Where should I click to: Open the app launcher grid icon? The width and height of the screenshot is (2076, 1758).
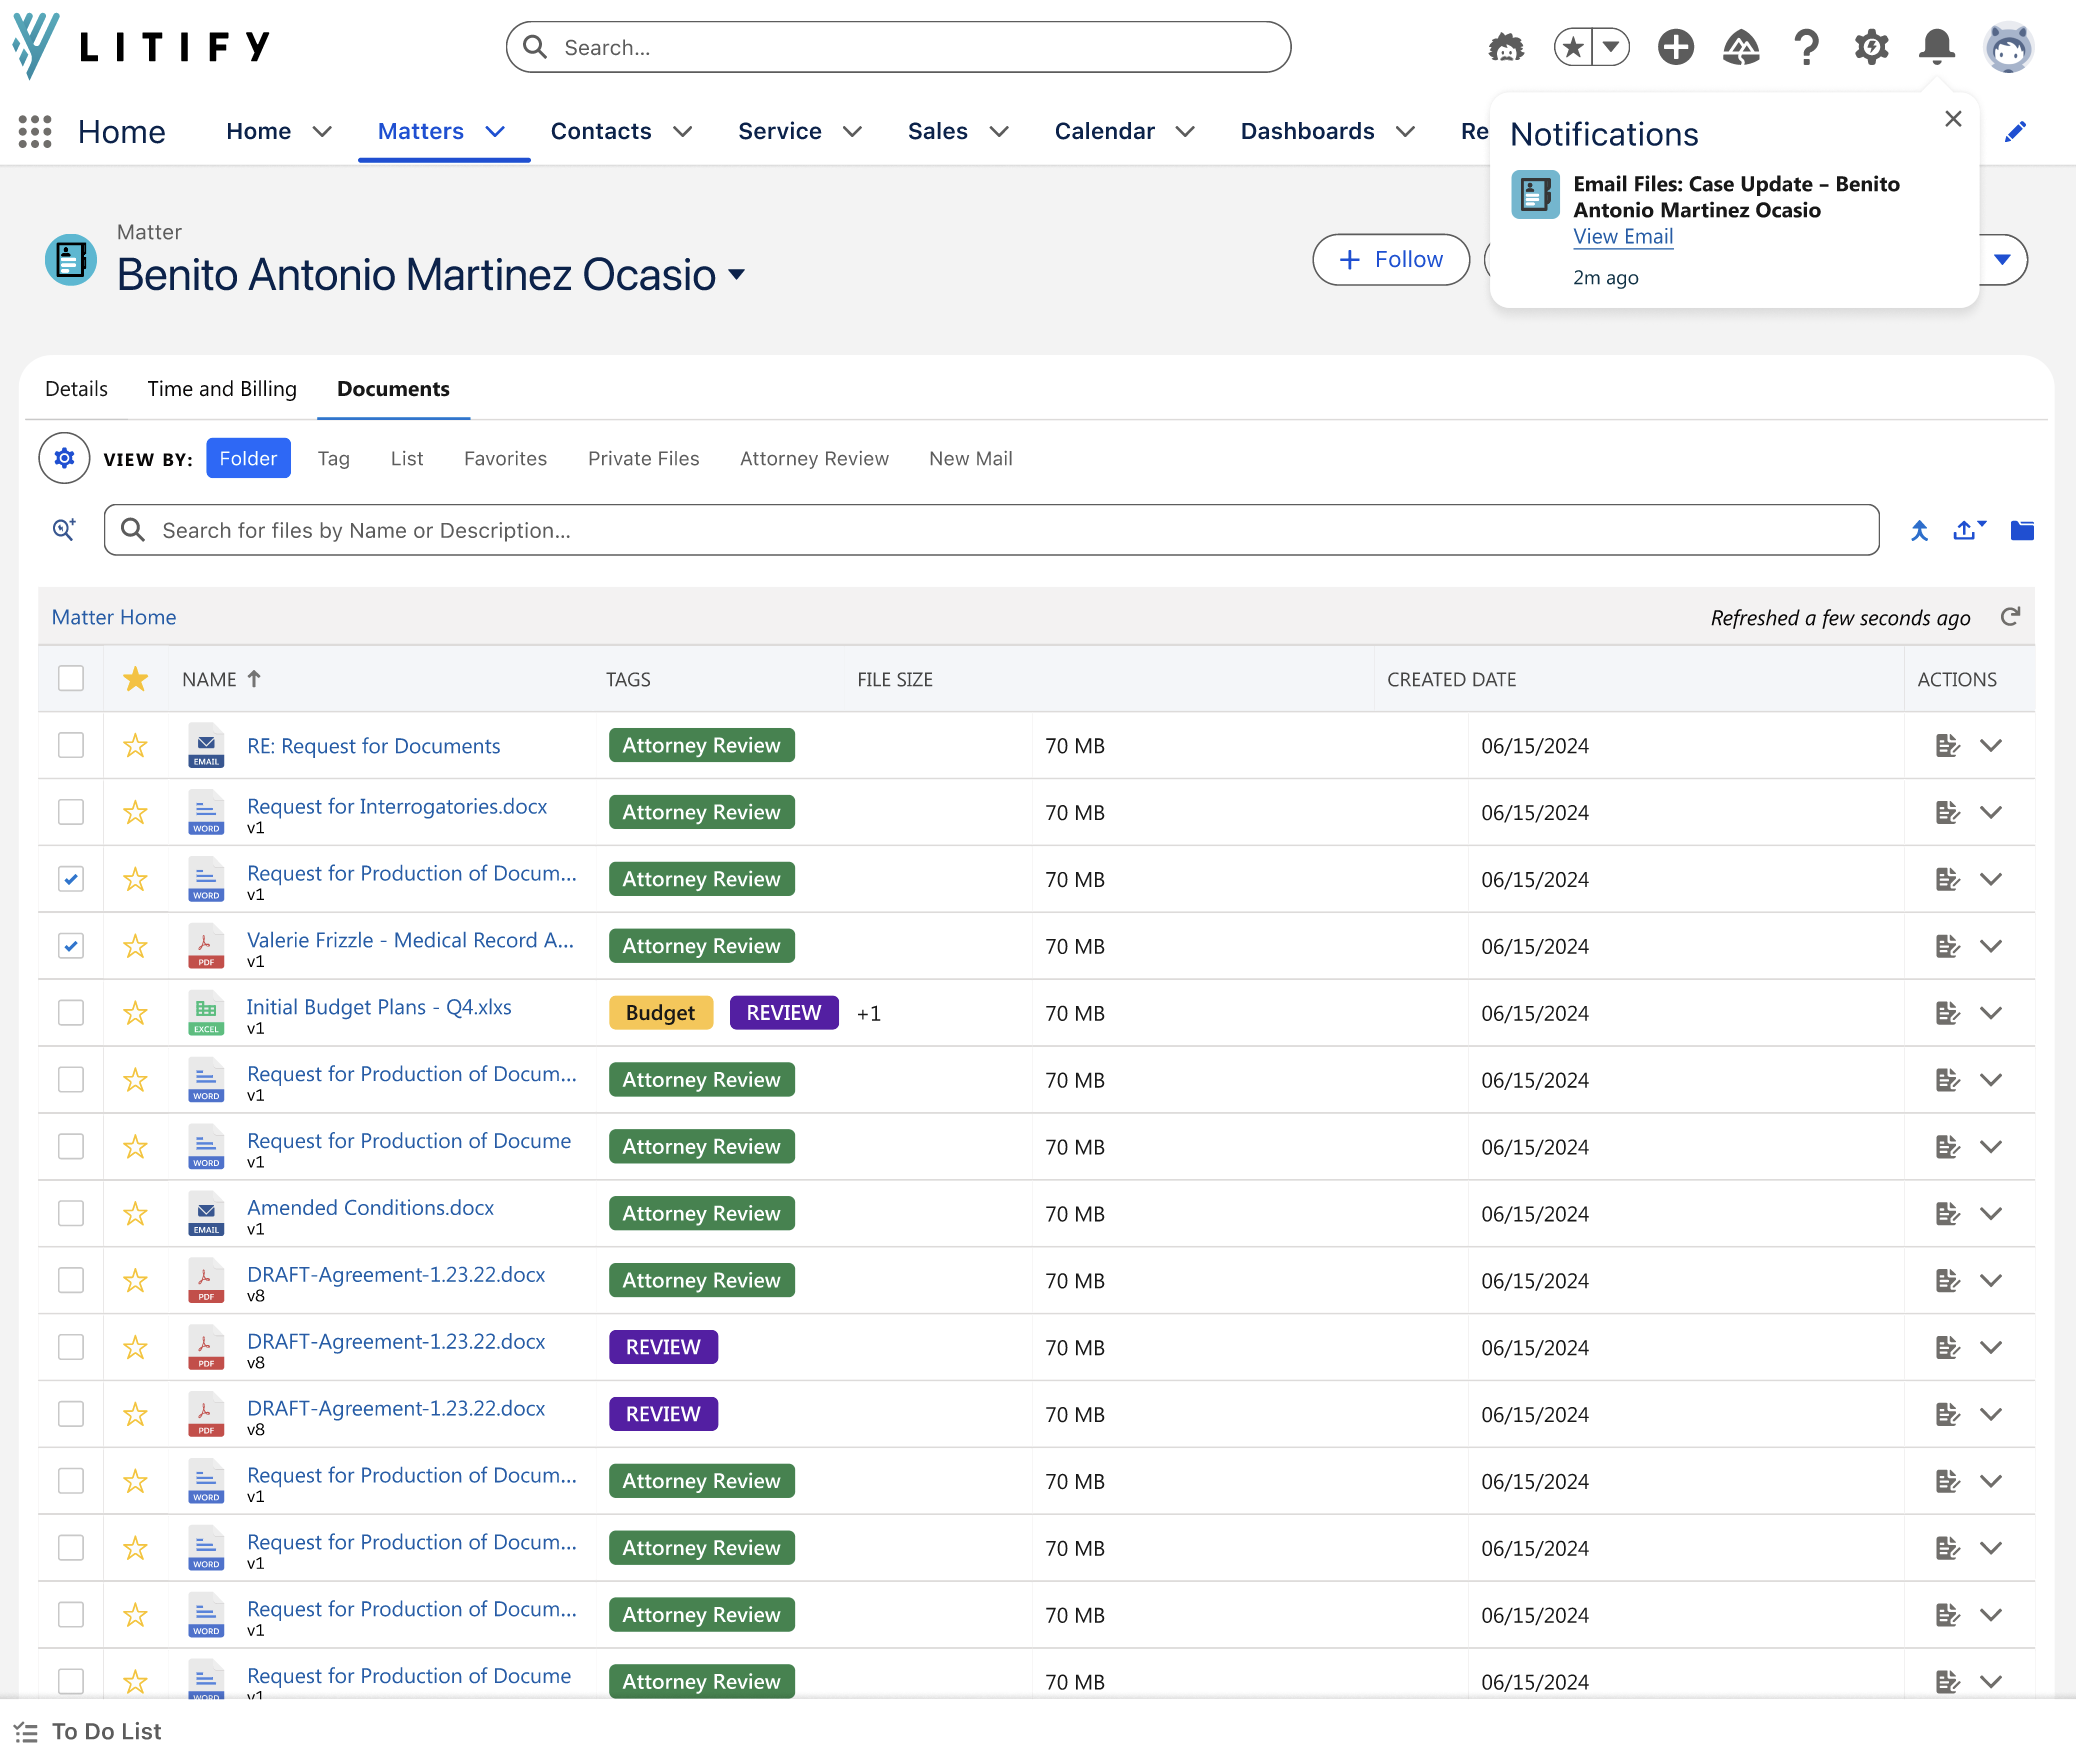(x=35, y=131)
